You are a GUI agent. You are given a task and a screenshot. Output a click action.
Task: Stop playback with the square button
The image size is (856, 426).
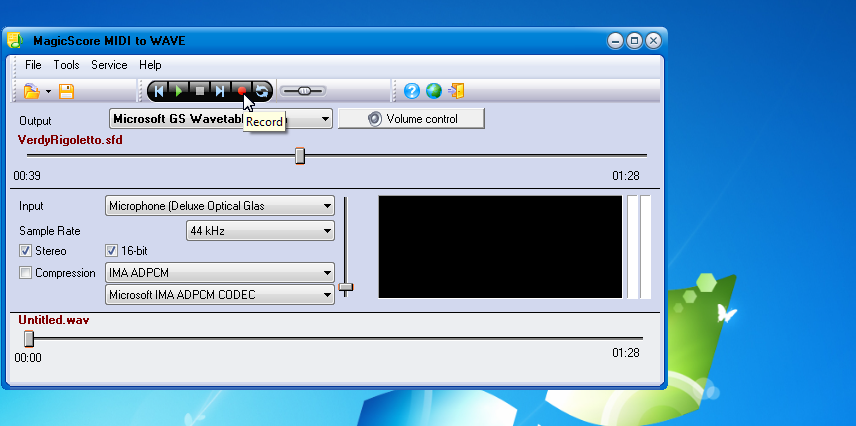200,91
